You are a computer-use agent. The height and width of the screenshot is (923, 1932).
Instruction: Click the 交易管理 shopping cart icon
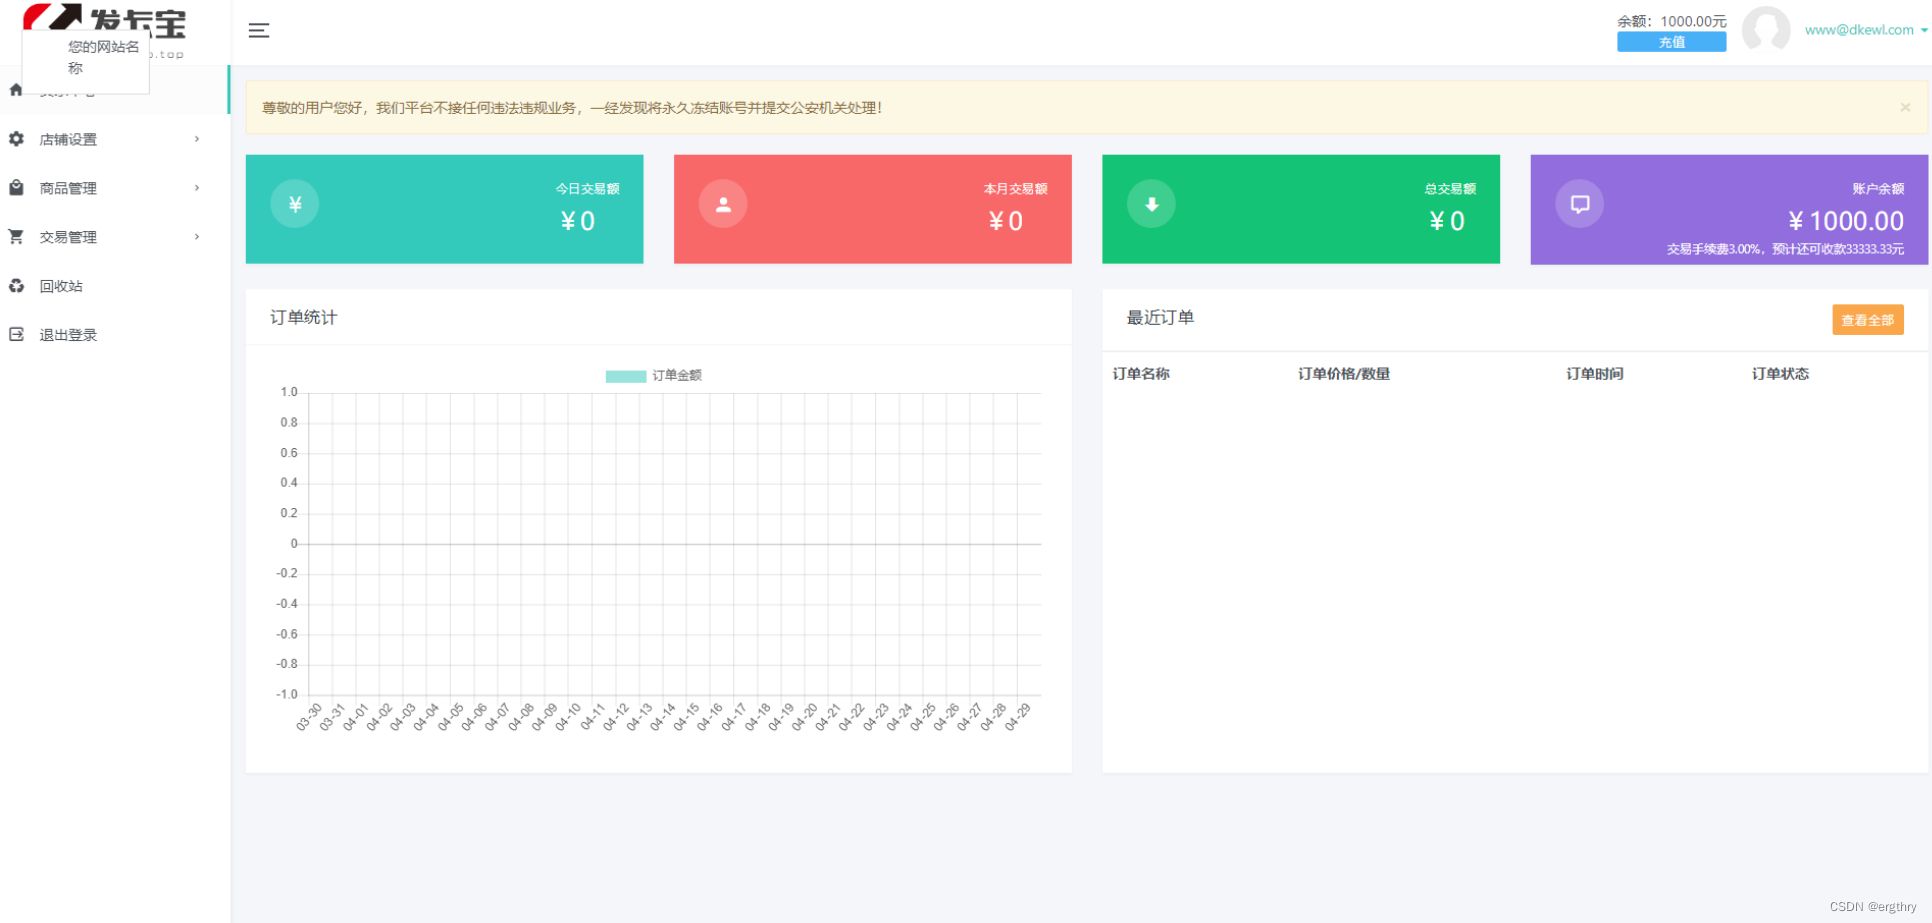click(x=15, y=236)
